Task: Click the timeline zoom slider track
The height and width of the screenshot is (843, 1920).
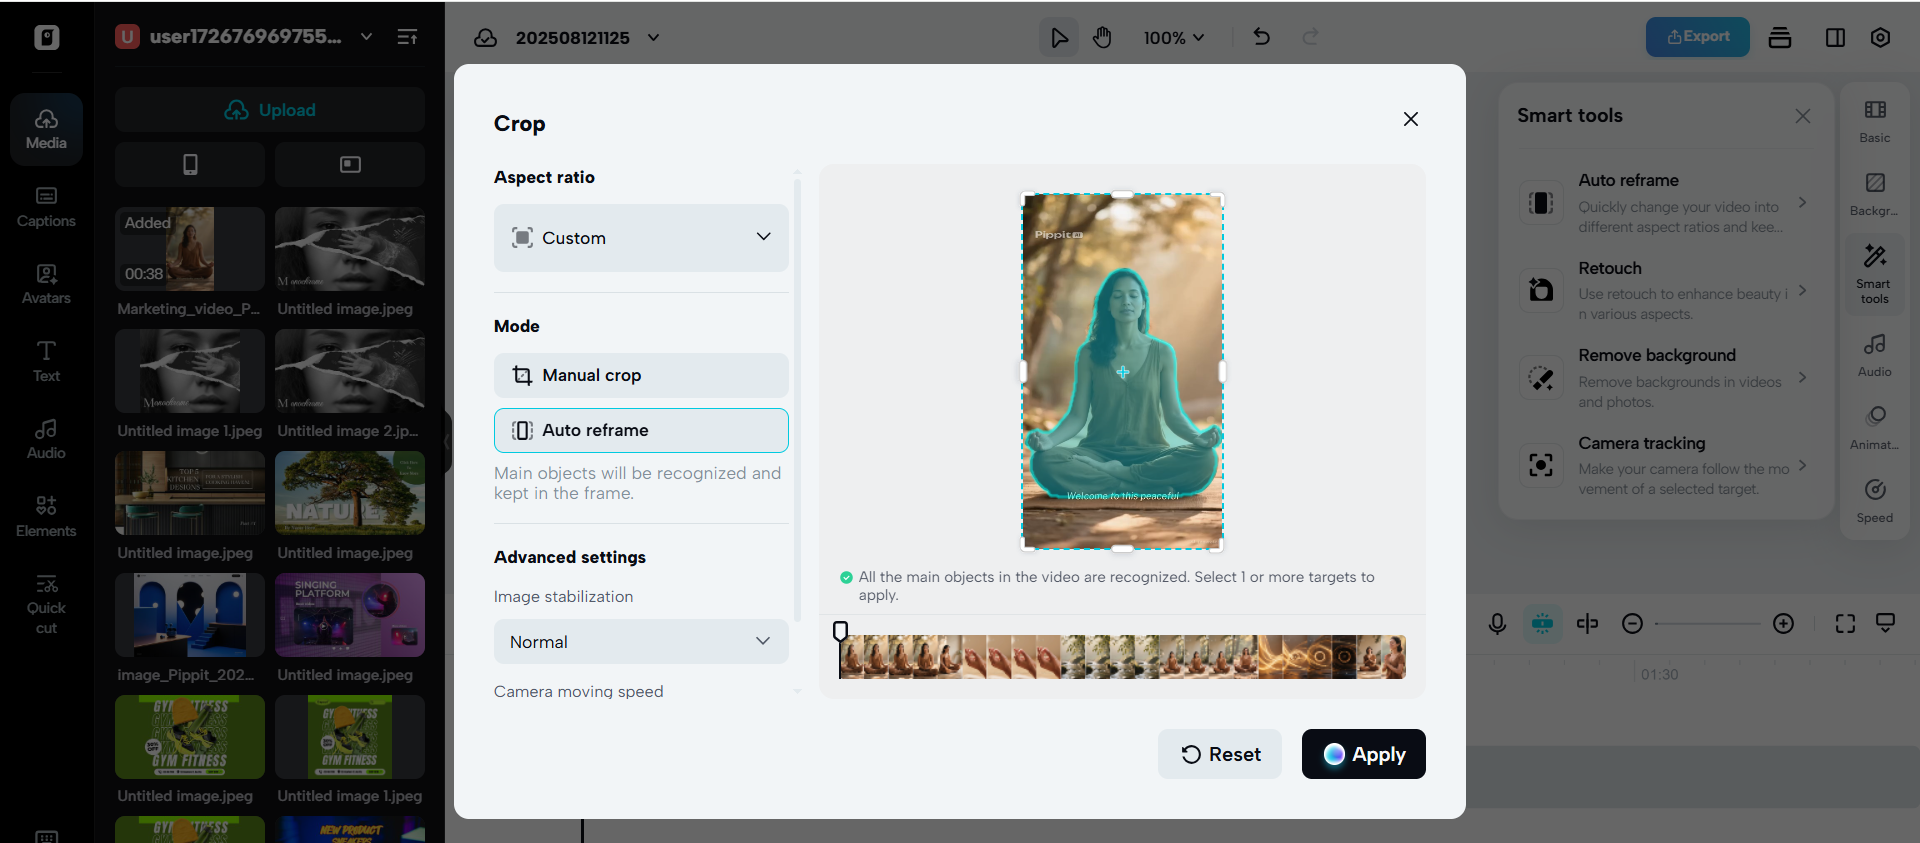Action: point(1707,624)
